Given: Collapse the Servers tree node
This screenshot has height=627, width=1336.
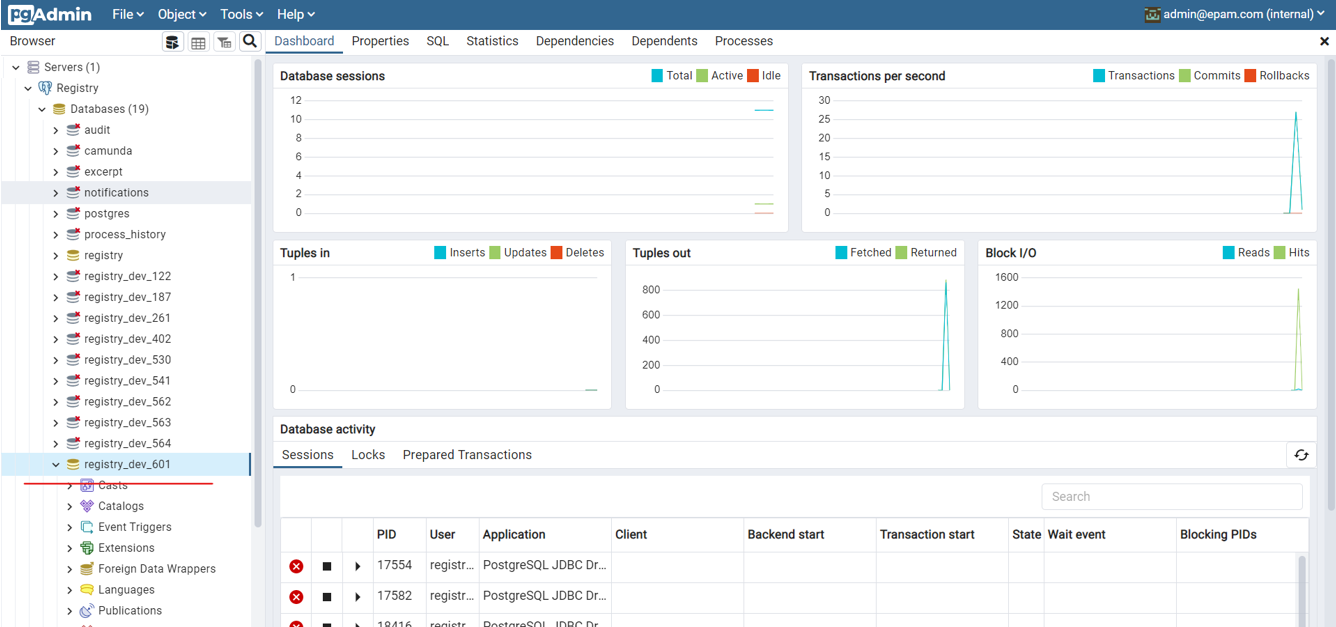Looking at the screenshot, I should [16, 67].
